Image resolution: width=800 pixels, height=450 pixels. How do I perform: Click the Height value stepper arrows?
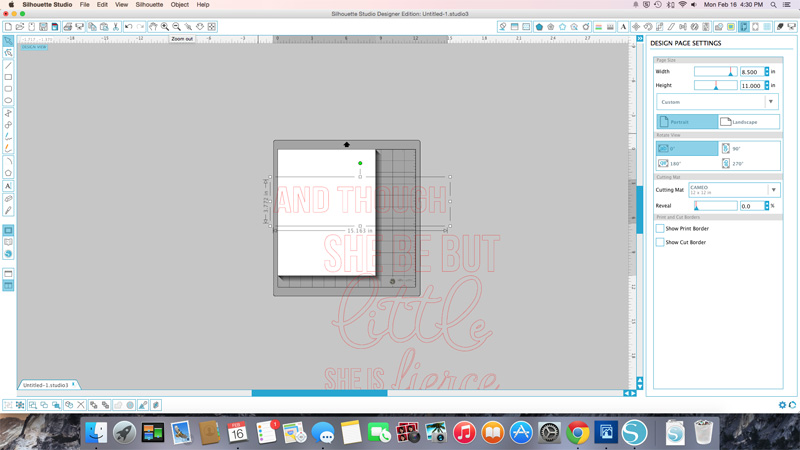tap(767, 85)
